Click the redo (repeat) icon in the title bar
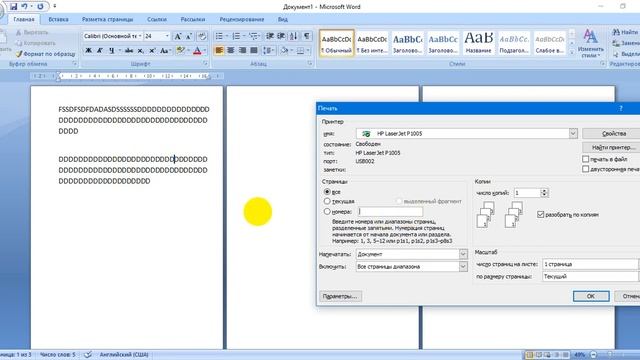Image resolution: width=640 pixels, height=360 pixels. coord(40,7)
